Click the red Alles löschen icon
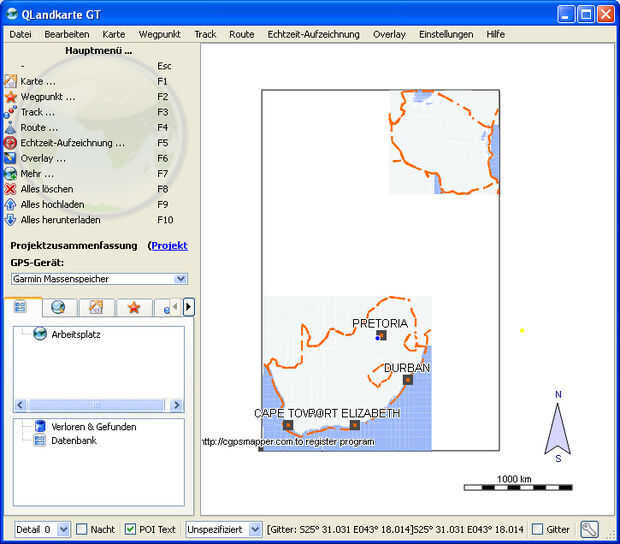Screen dimensions: 620x544 [x=11, y=189]
